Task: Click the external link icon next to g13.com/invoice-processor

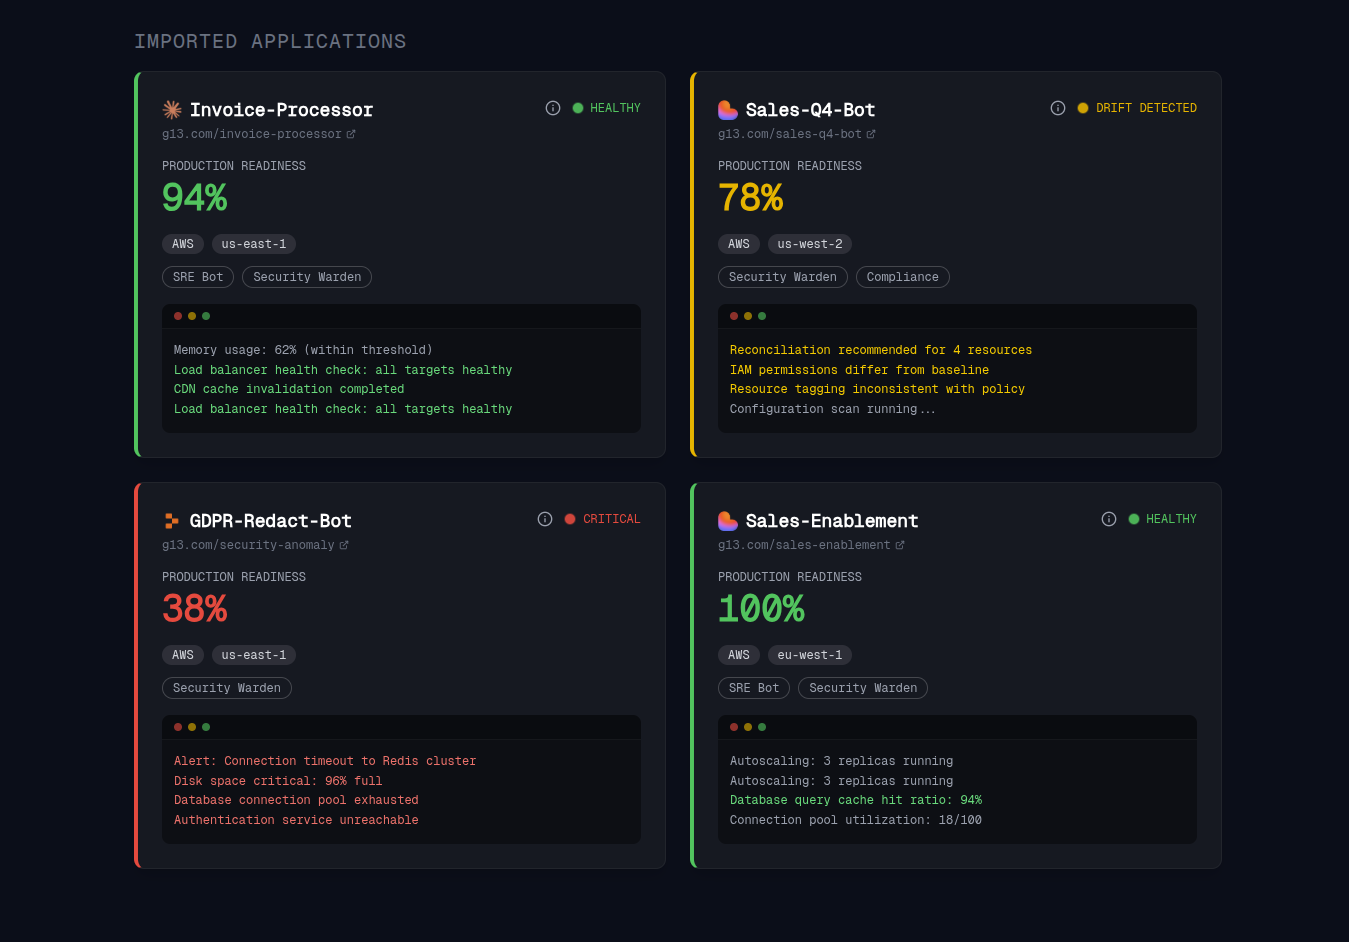Action: (351, 133)
